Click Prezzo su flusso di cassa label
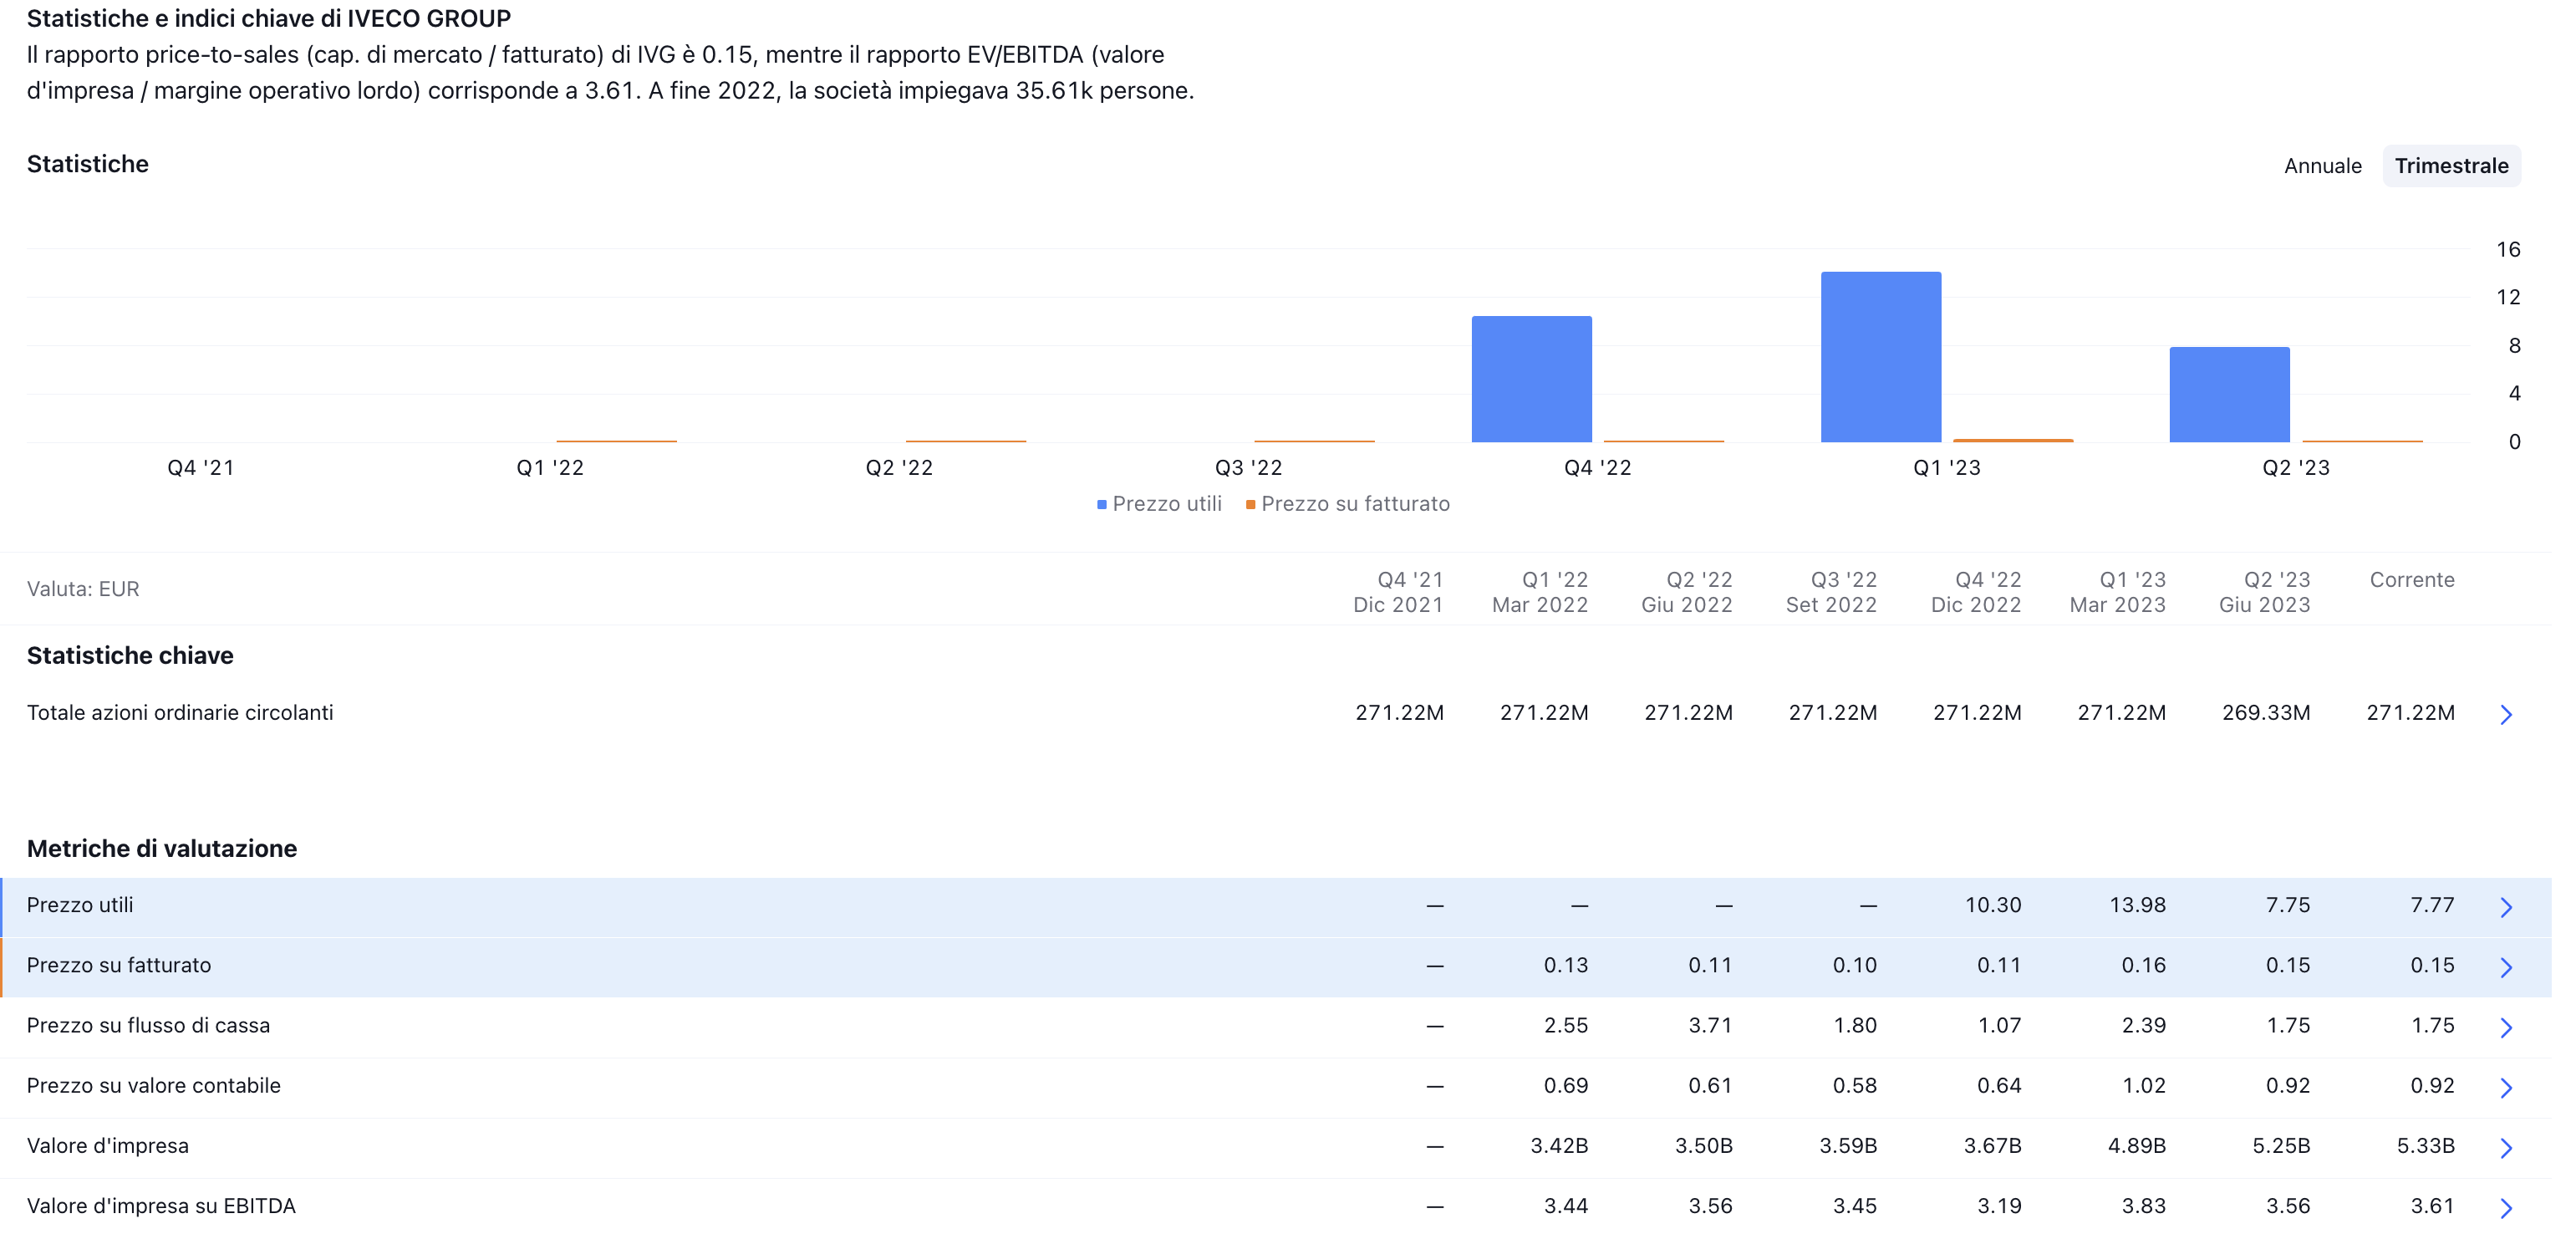Screen dimensions: 2576x1234 coord(148,1025)
